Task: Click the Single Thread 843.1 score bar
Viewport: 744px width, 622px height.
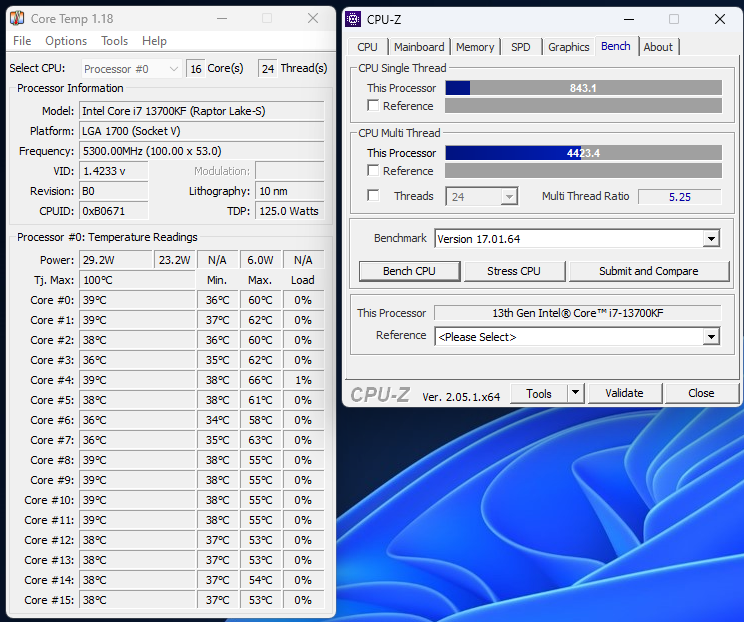Action: click(x=583, y=88)
